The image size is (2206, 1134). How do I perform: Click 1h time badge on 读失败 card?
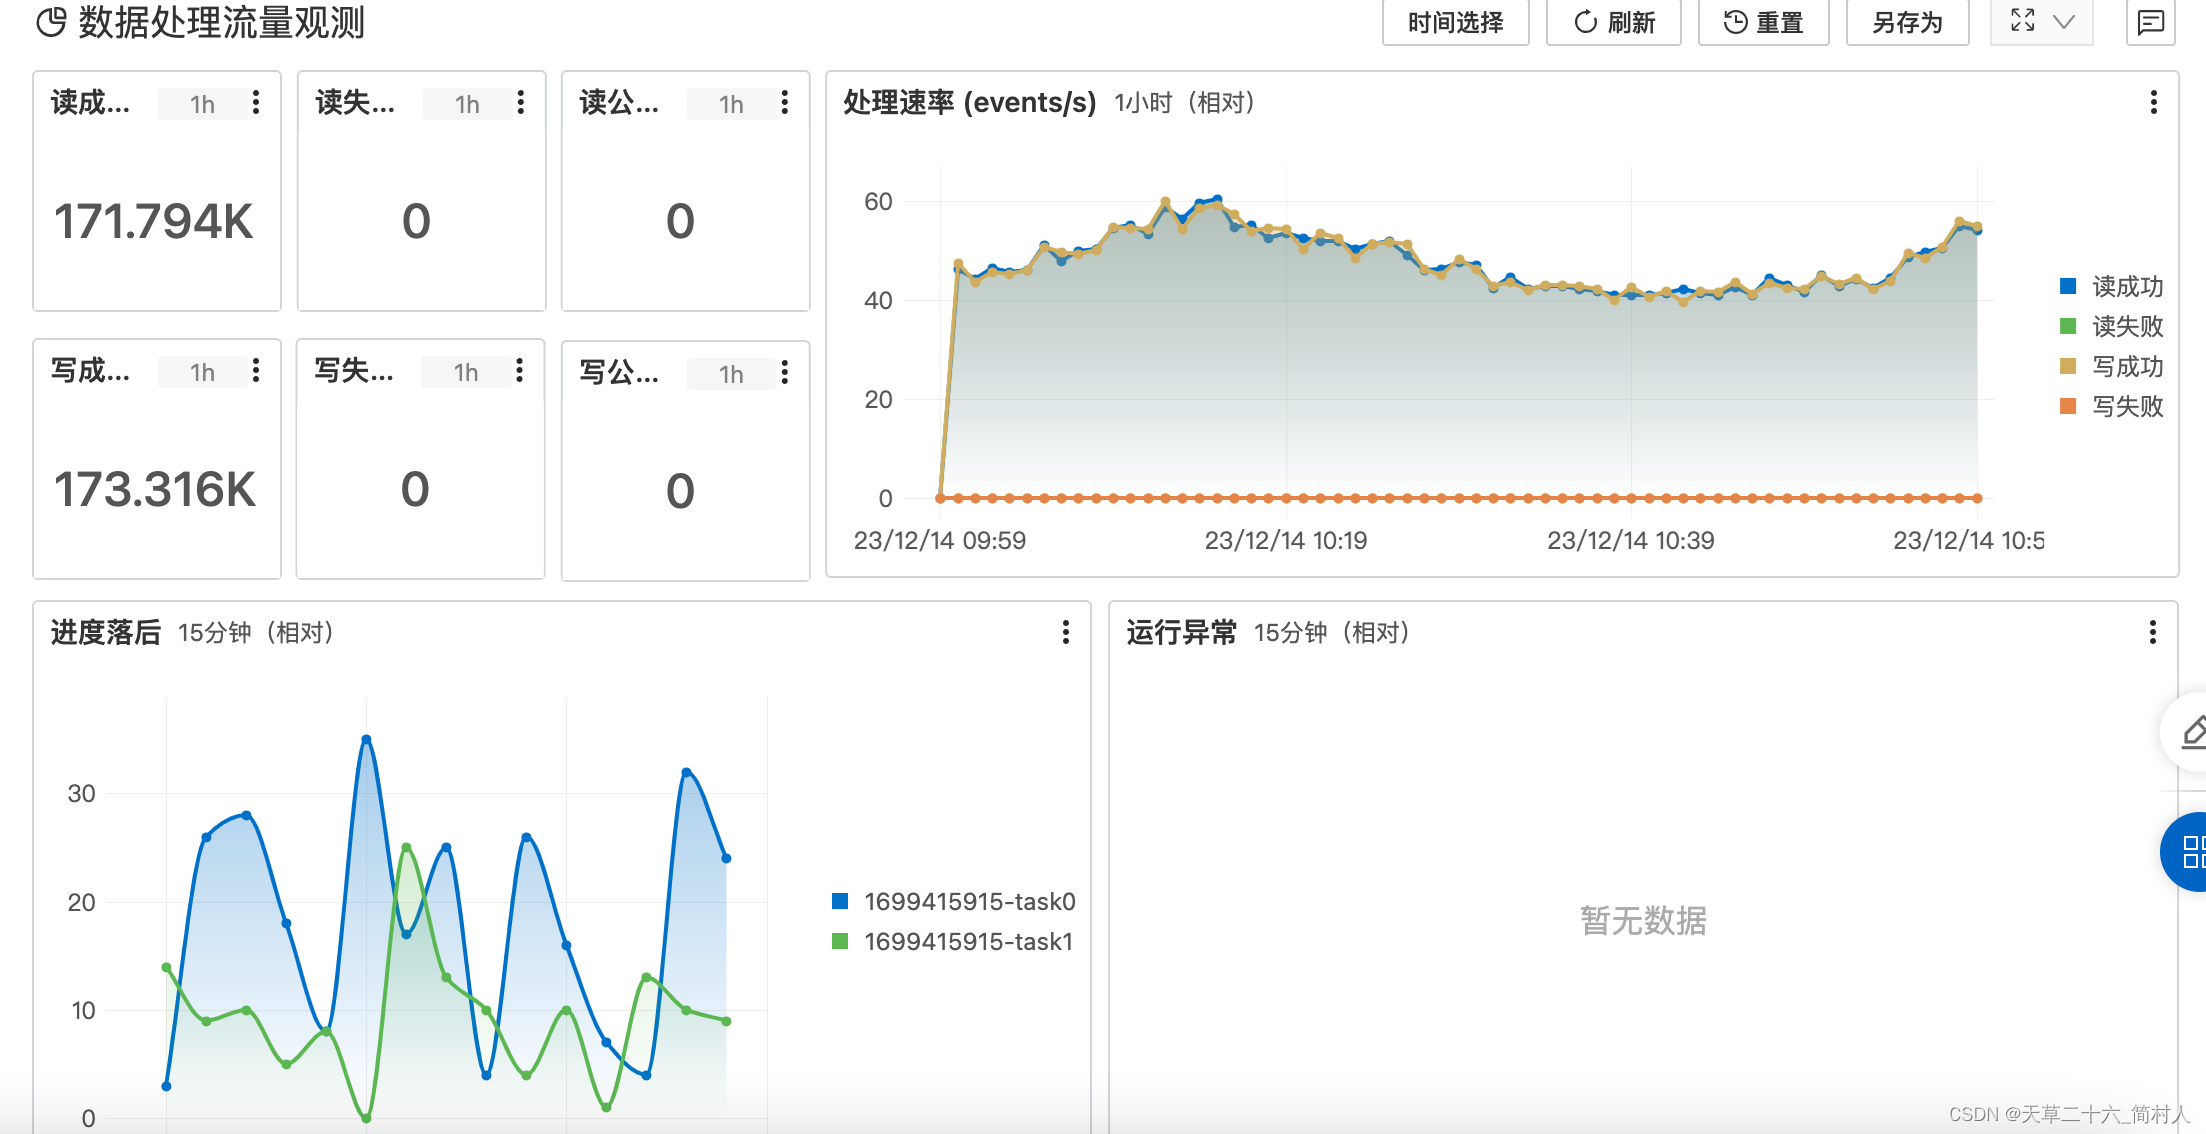[467, 104]
